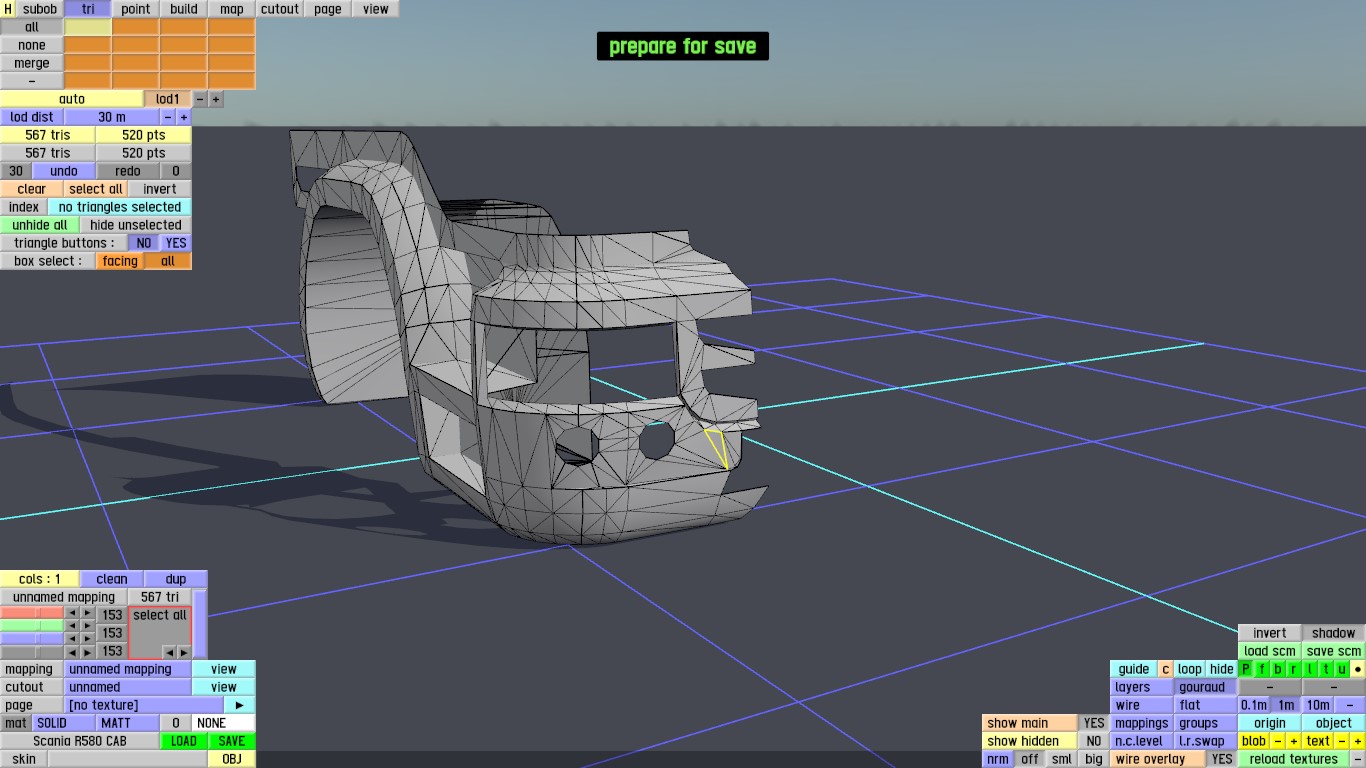Click the prepare for save button
This screenshot has width=1366, height=768.
[683, 46]
